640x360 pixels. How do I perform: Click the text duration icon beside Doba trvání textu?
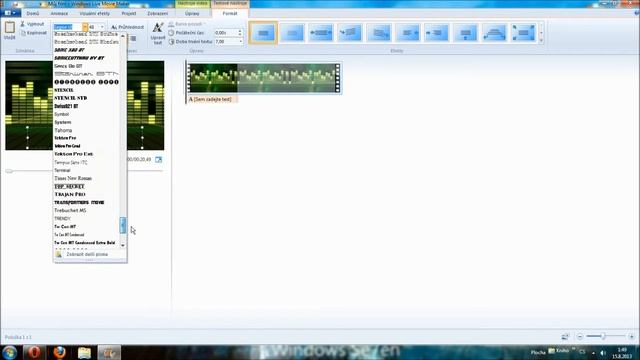(171, 42)
